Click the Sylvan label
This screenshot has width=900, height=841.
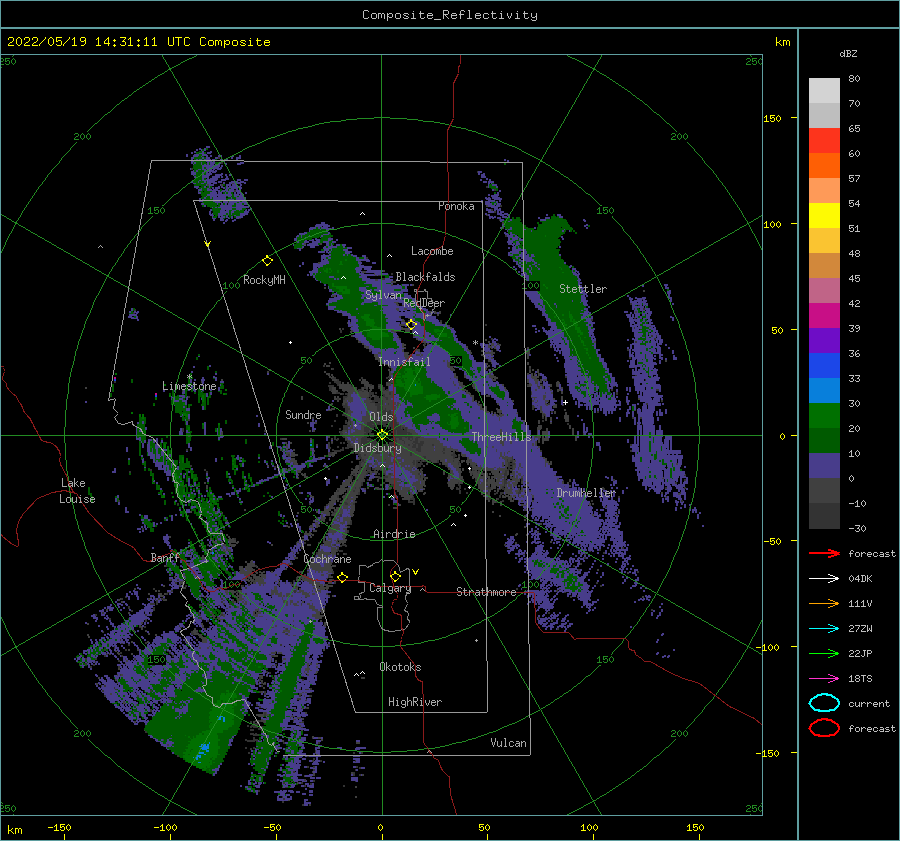383,295
